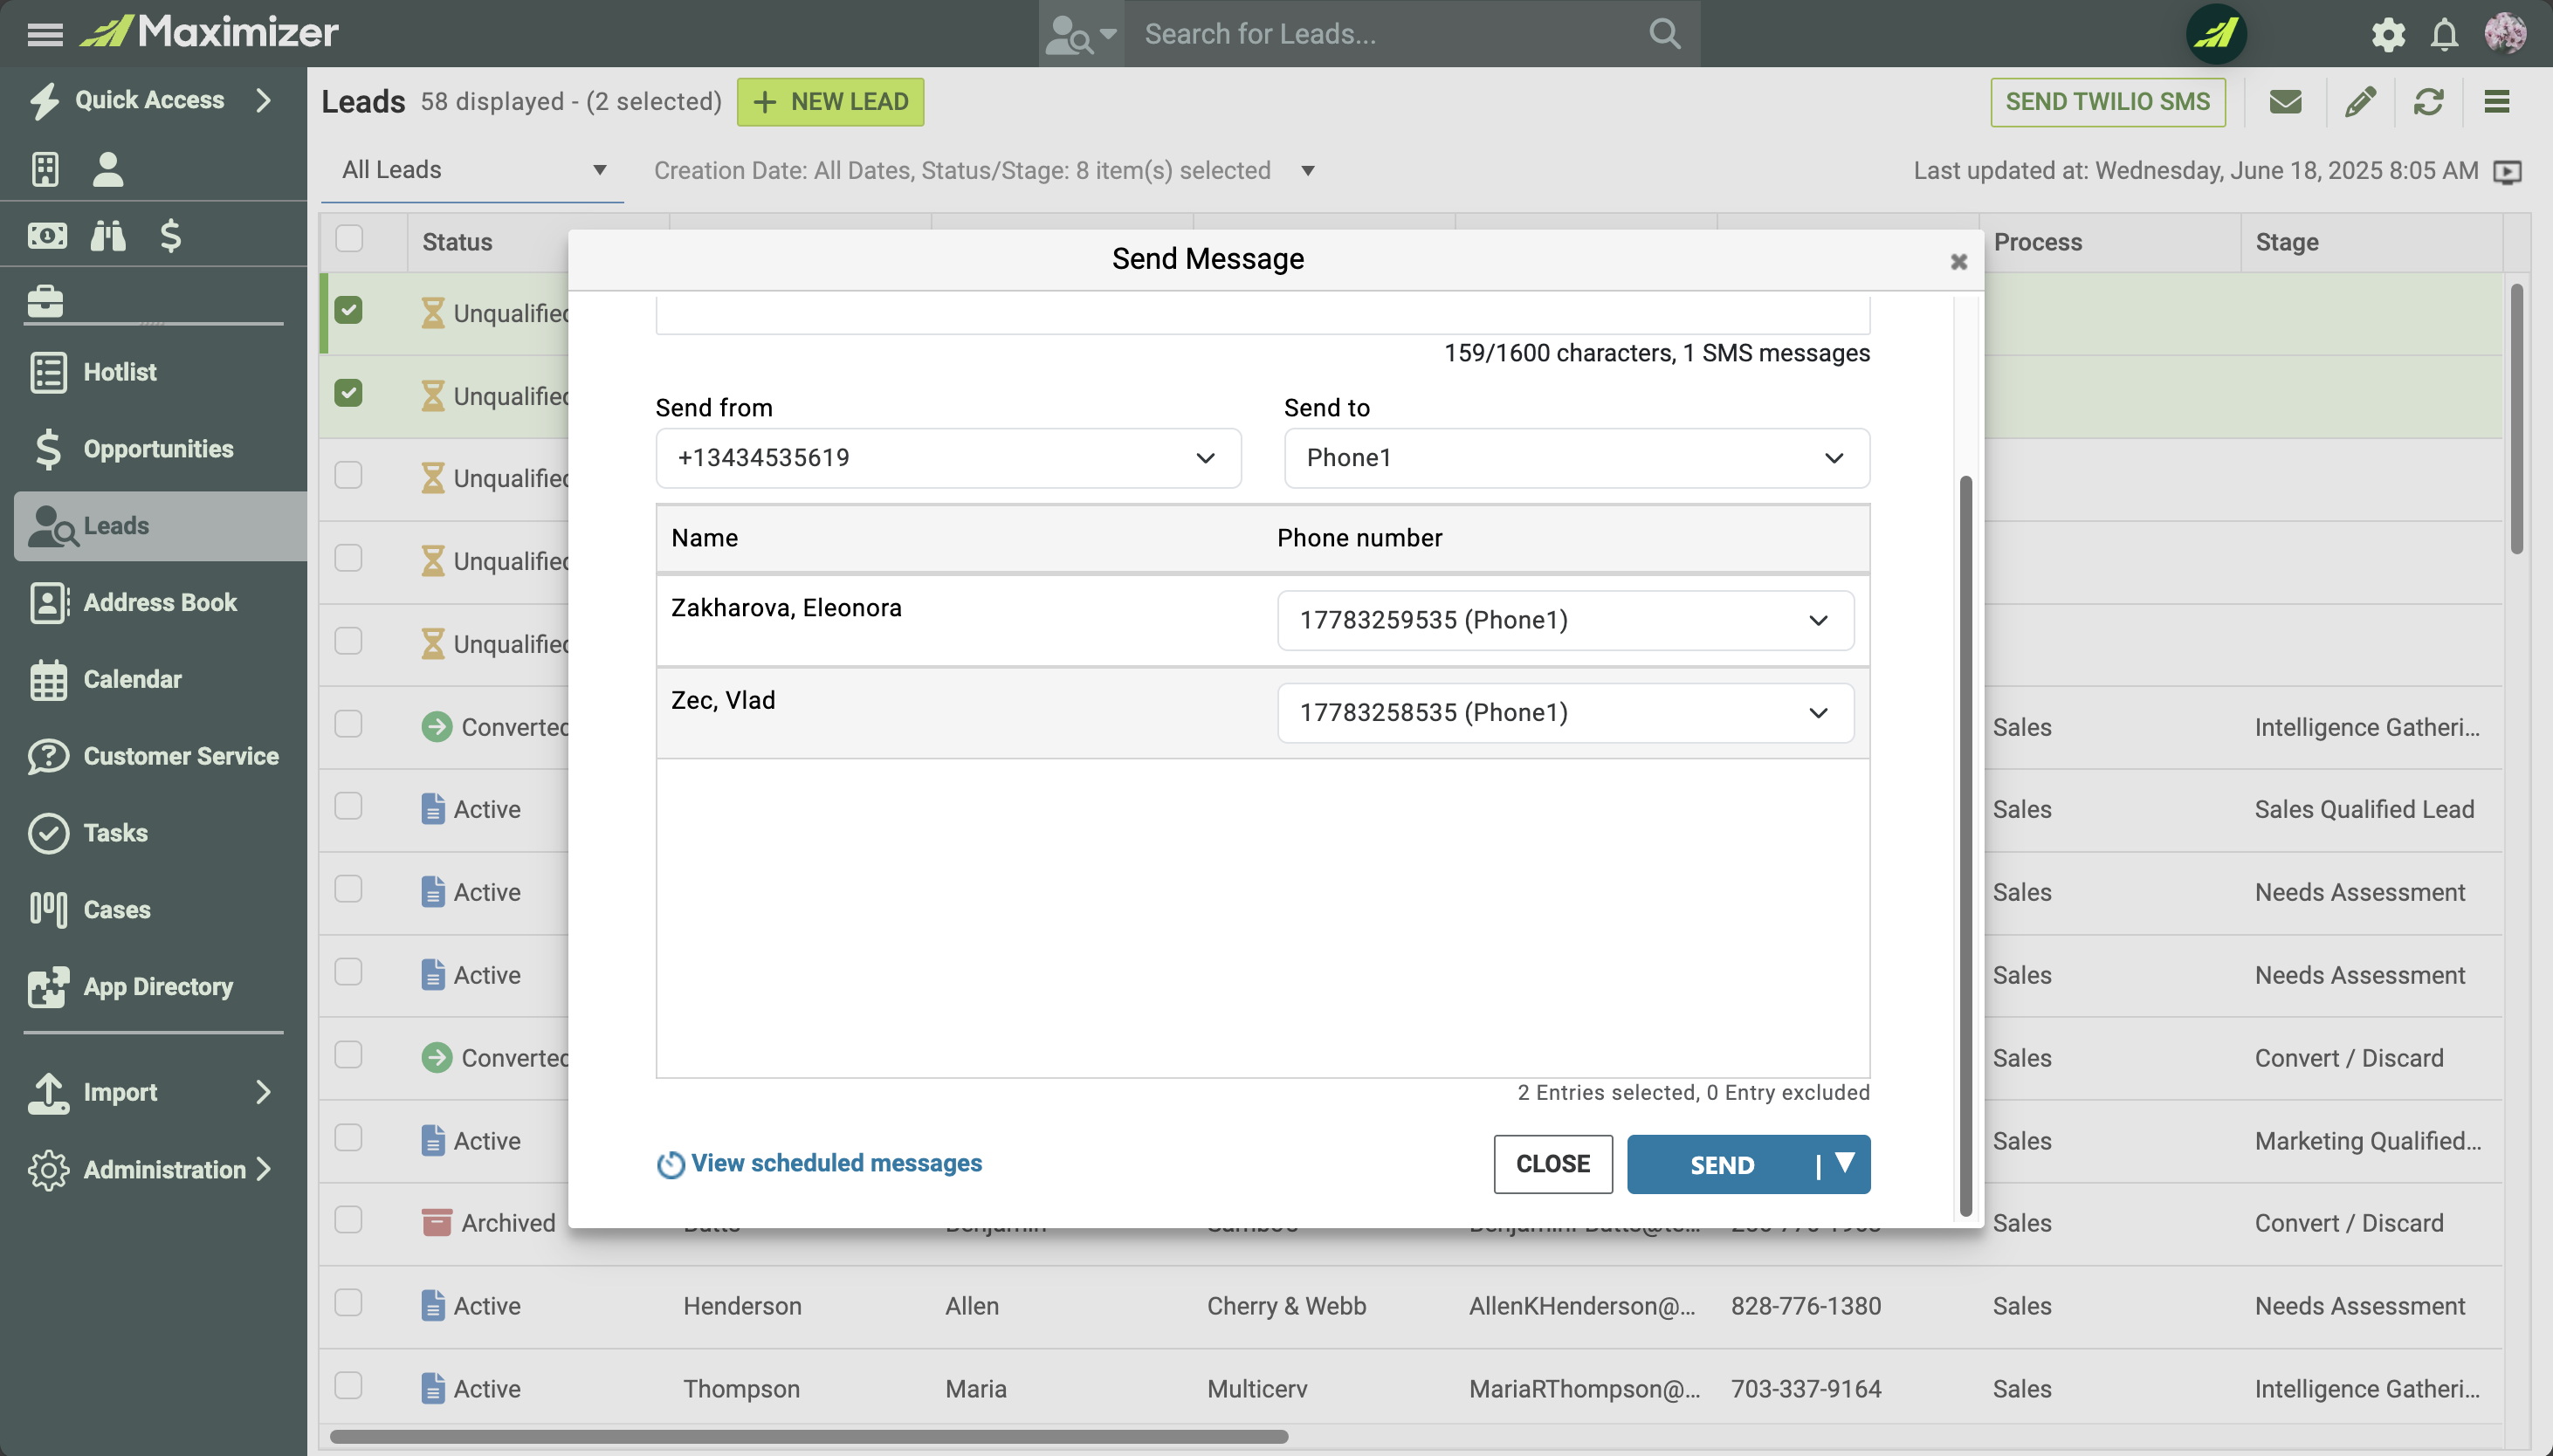Open the All Leads dropdown
Viewport: 2553px width, 1456px height.
point(472,170)
